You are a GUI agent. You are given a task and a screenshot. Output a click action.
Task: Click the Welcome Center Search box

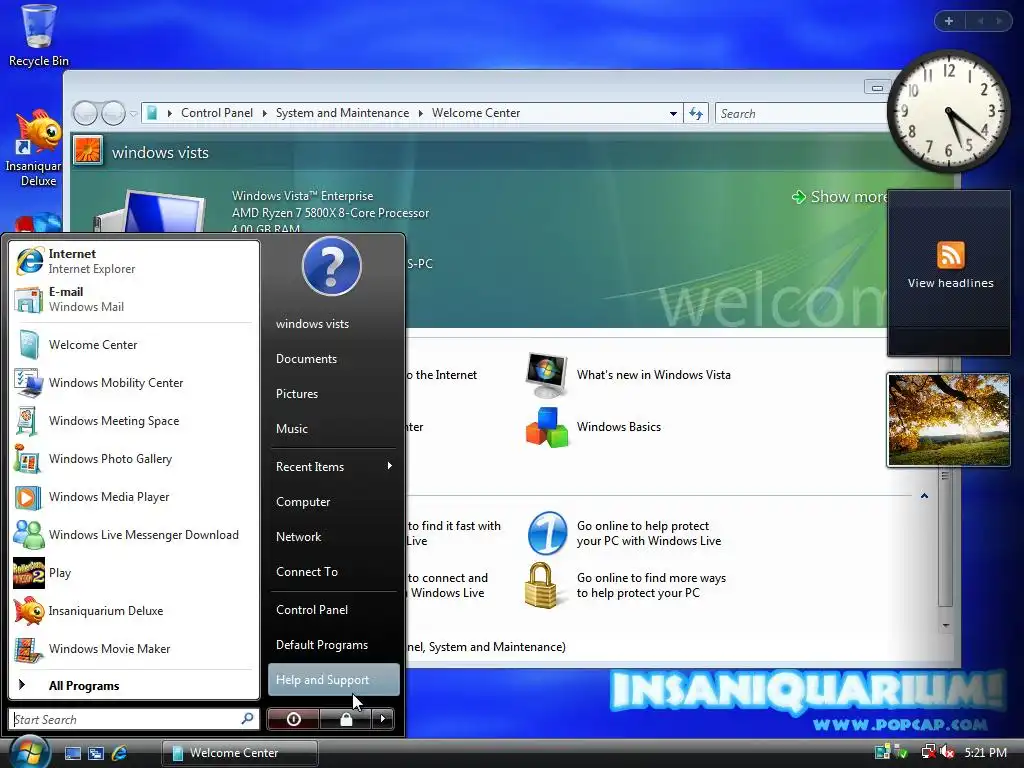tap(802, 114)
